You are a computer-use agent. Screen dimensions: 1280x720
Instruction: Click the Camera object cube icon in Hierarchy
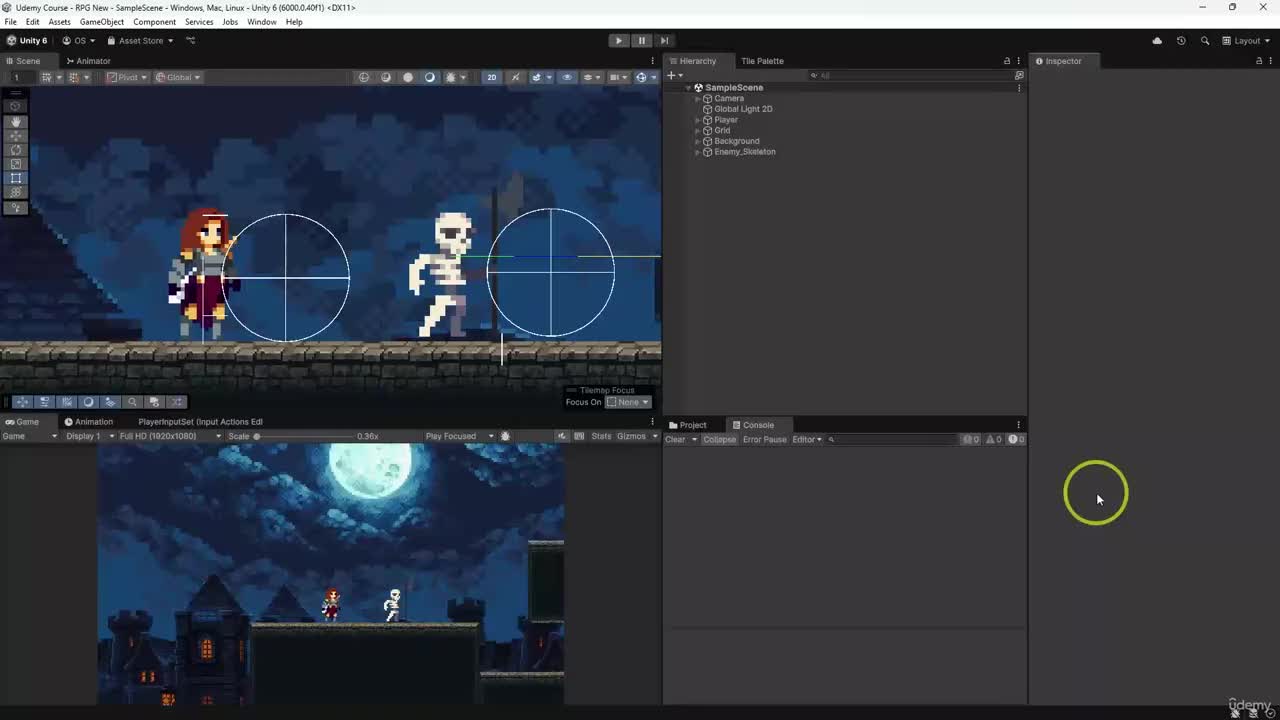(707, 98)
